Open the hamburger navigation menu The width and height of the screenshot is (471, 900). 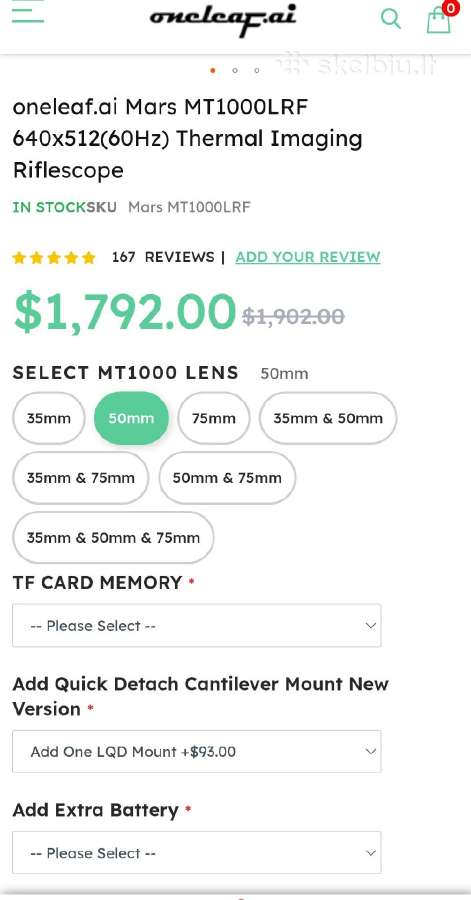point(28,11)
